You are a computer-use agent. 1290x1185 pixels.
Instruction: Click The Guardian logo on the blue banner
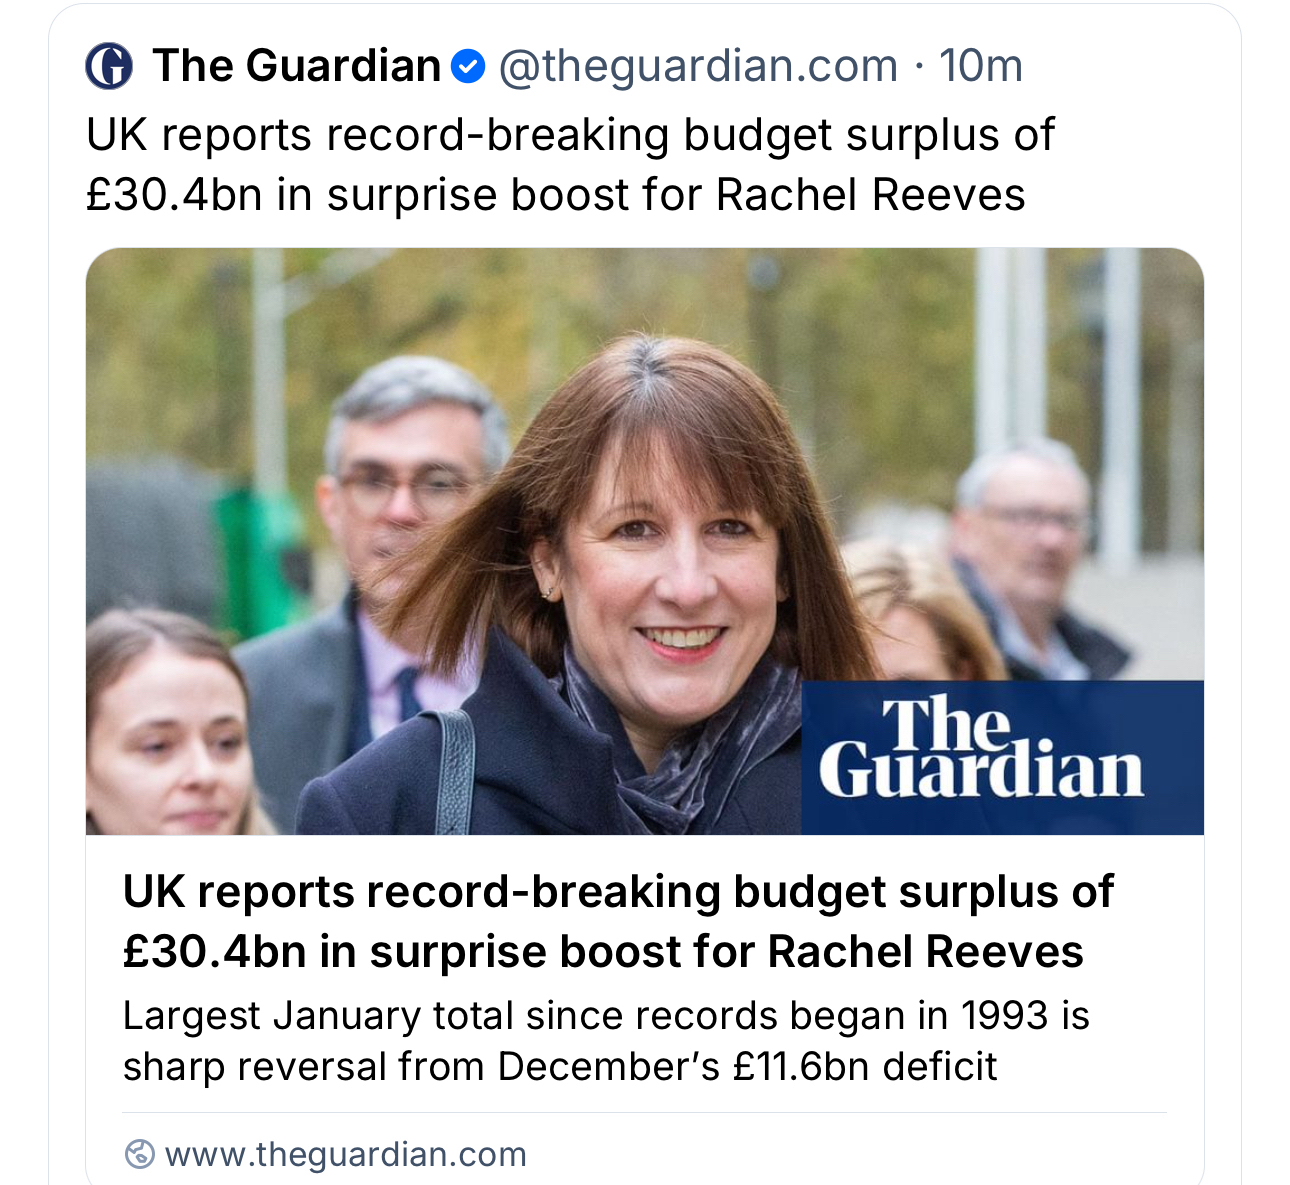pyautogui.click(x=980, y=750)
